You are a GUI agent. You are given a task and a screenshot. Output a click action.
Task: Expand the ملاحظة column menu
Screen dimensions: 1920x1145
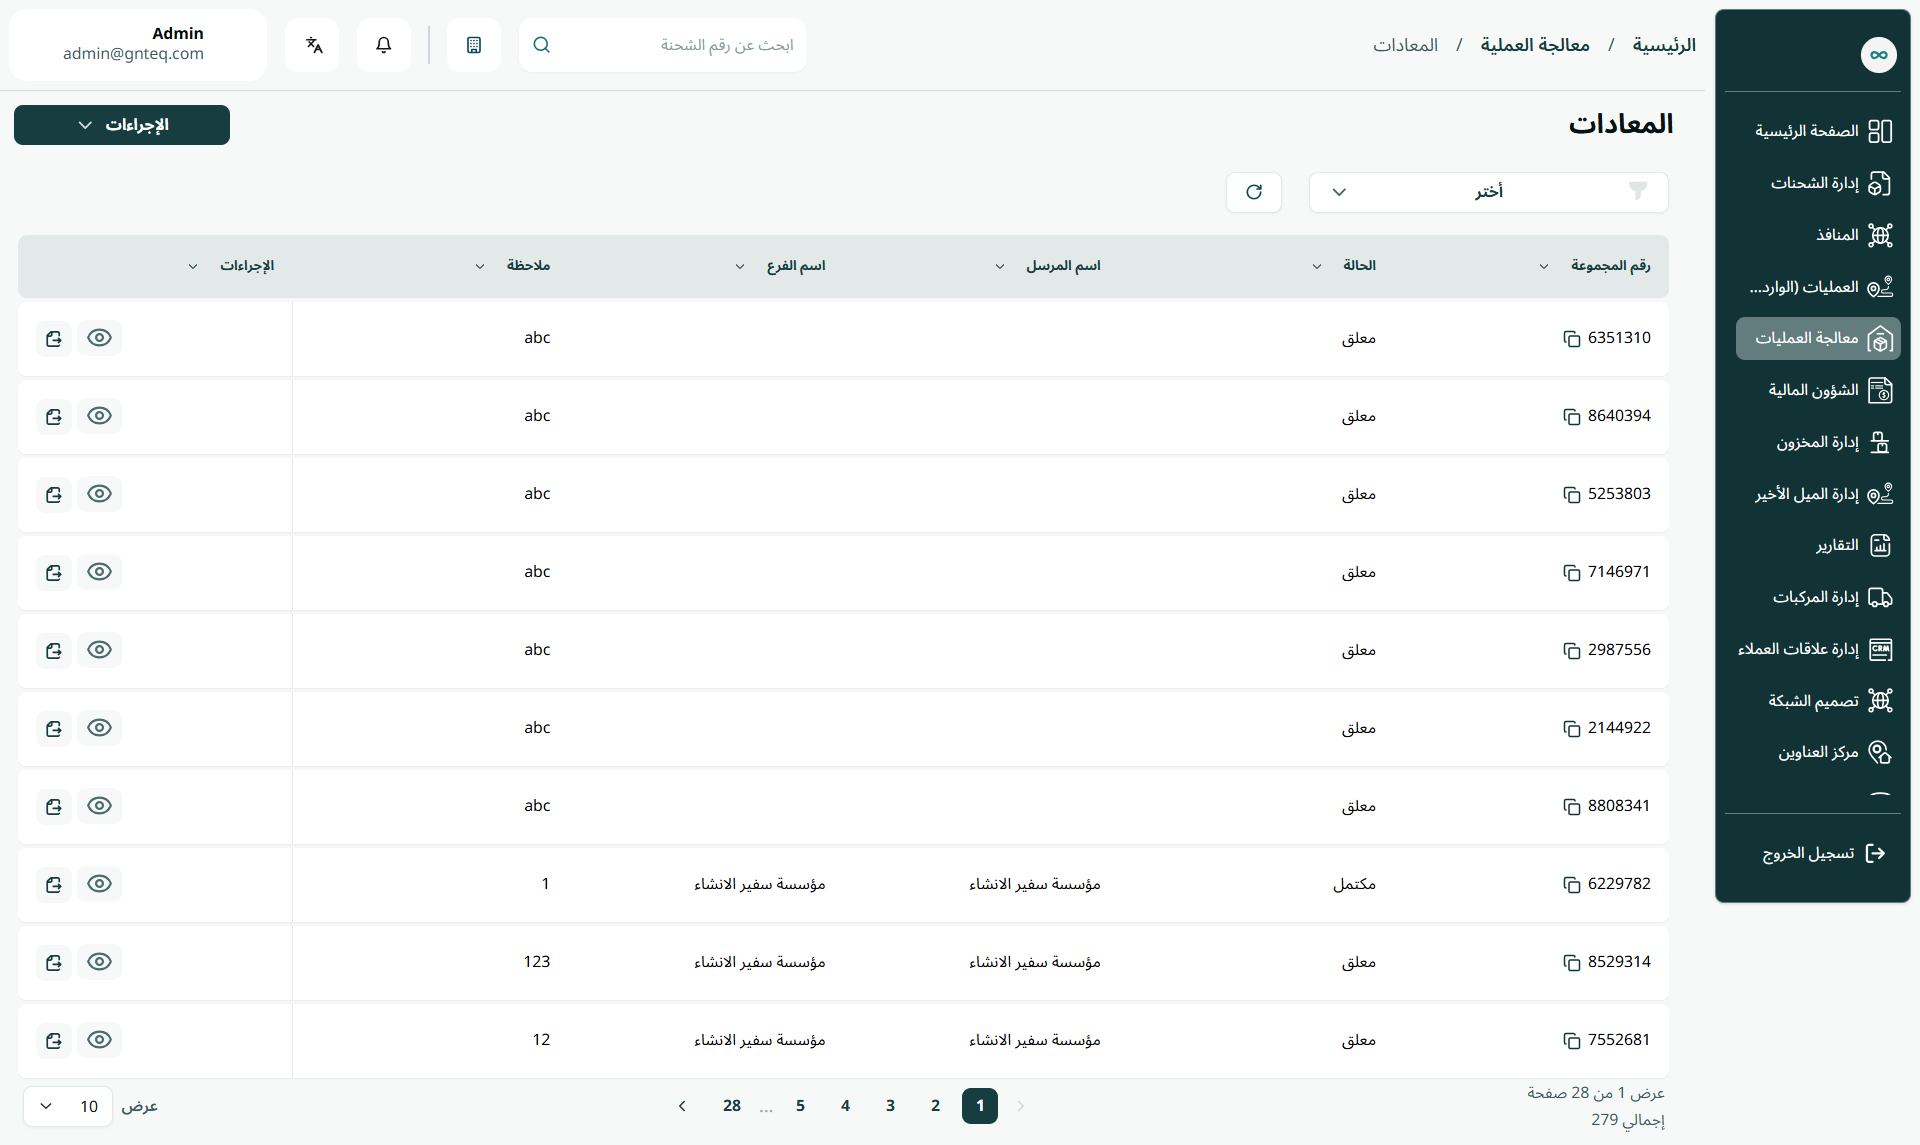480,266
